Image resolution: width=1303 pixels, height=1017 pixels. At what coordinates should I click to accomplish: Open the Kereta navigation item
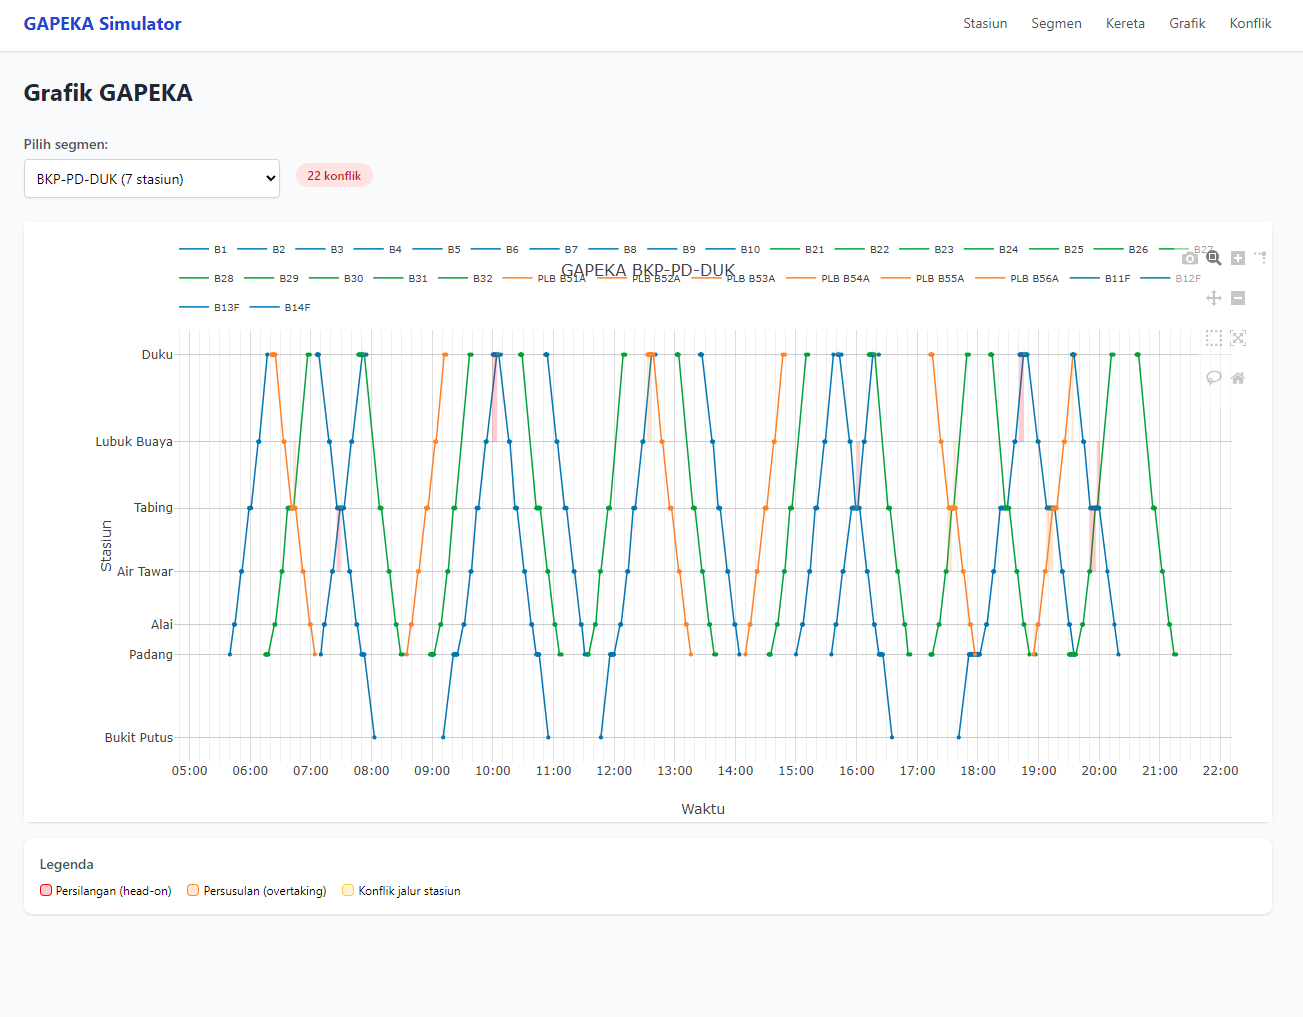pos(1125,23)
